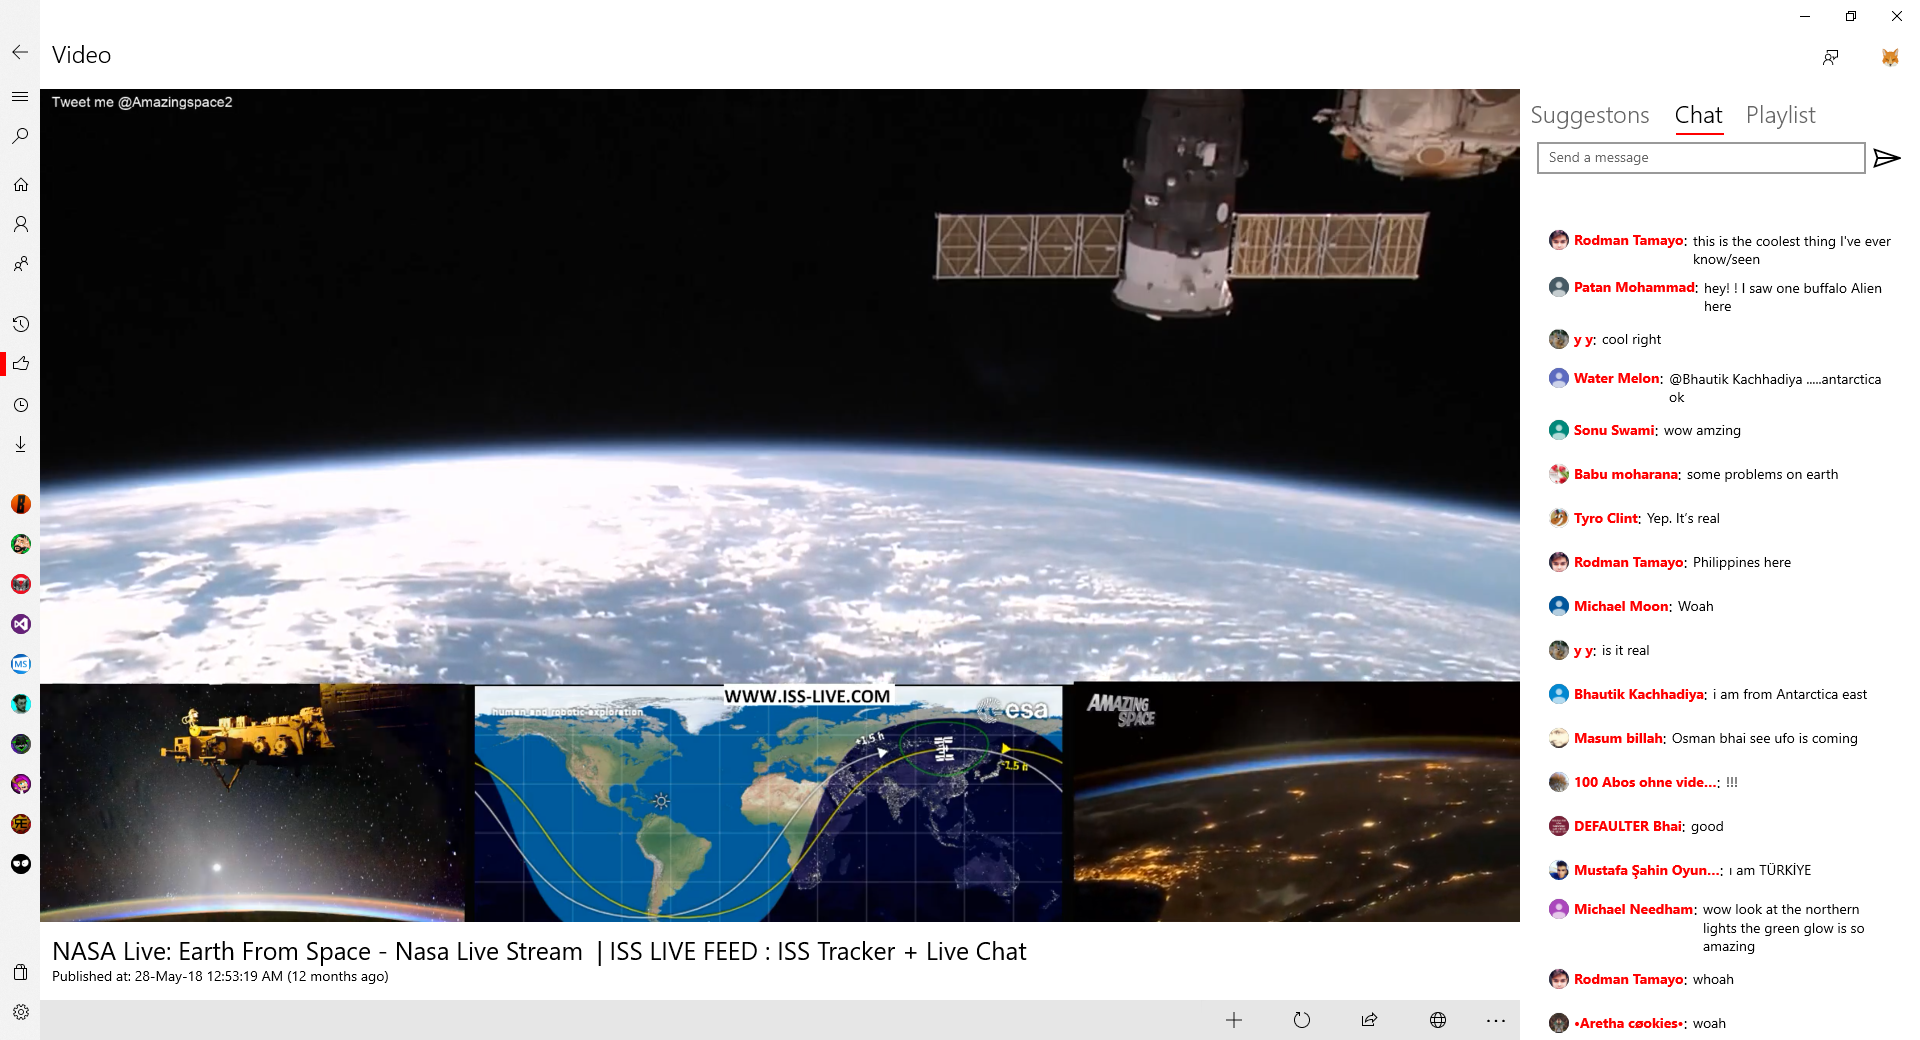Click the back arrow button
The width and height of the screenshot is (1920, 1040).
coord(20,53)
